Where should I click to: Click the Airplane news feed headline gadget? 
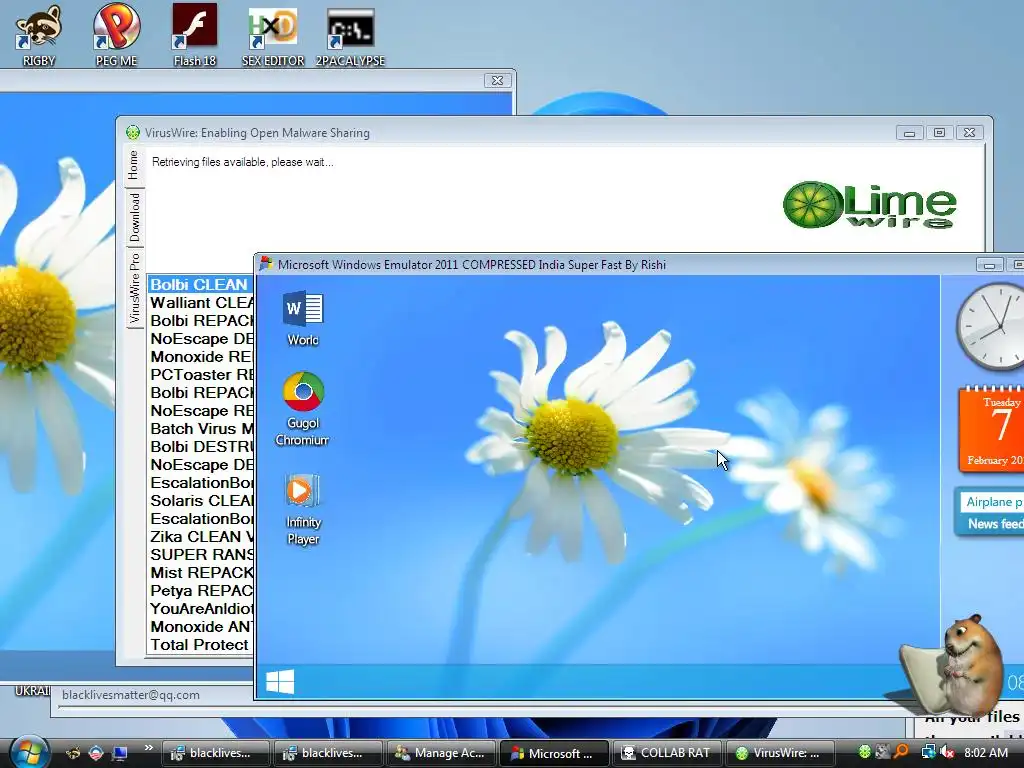point(993,502)
